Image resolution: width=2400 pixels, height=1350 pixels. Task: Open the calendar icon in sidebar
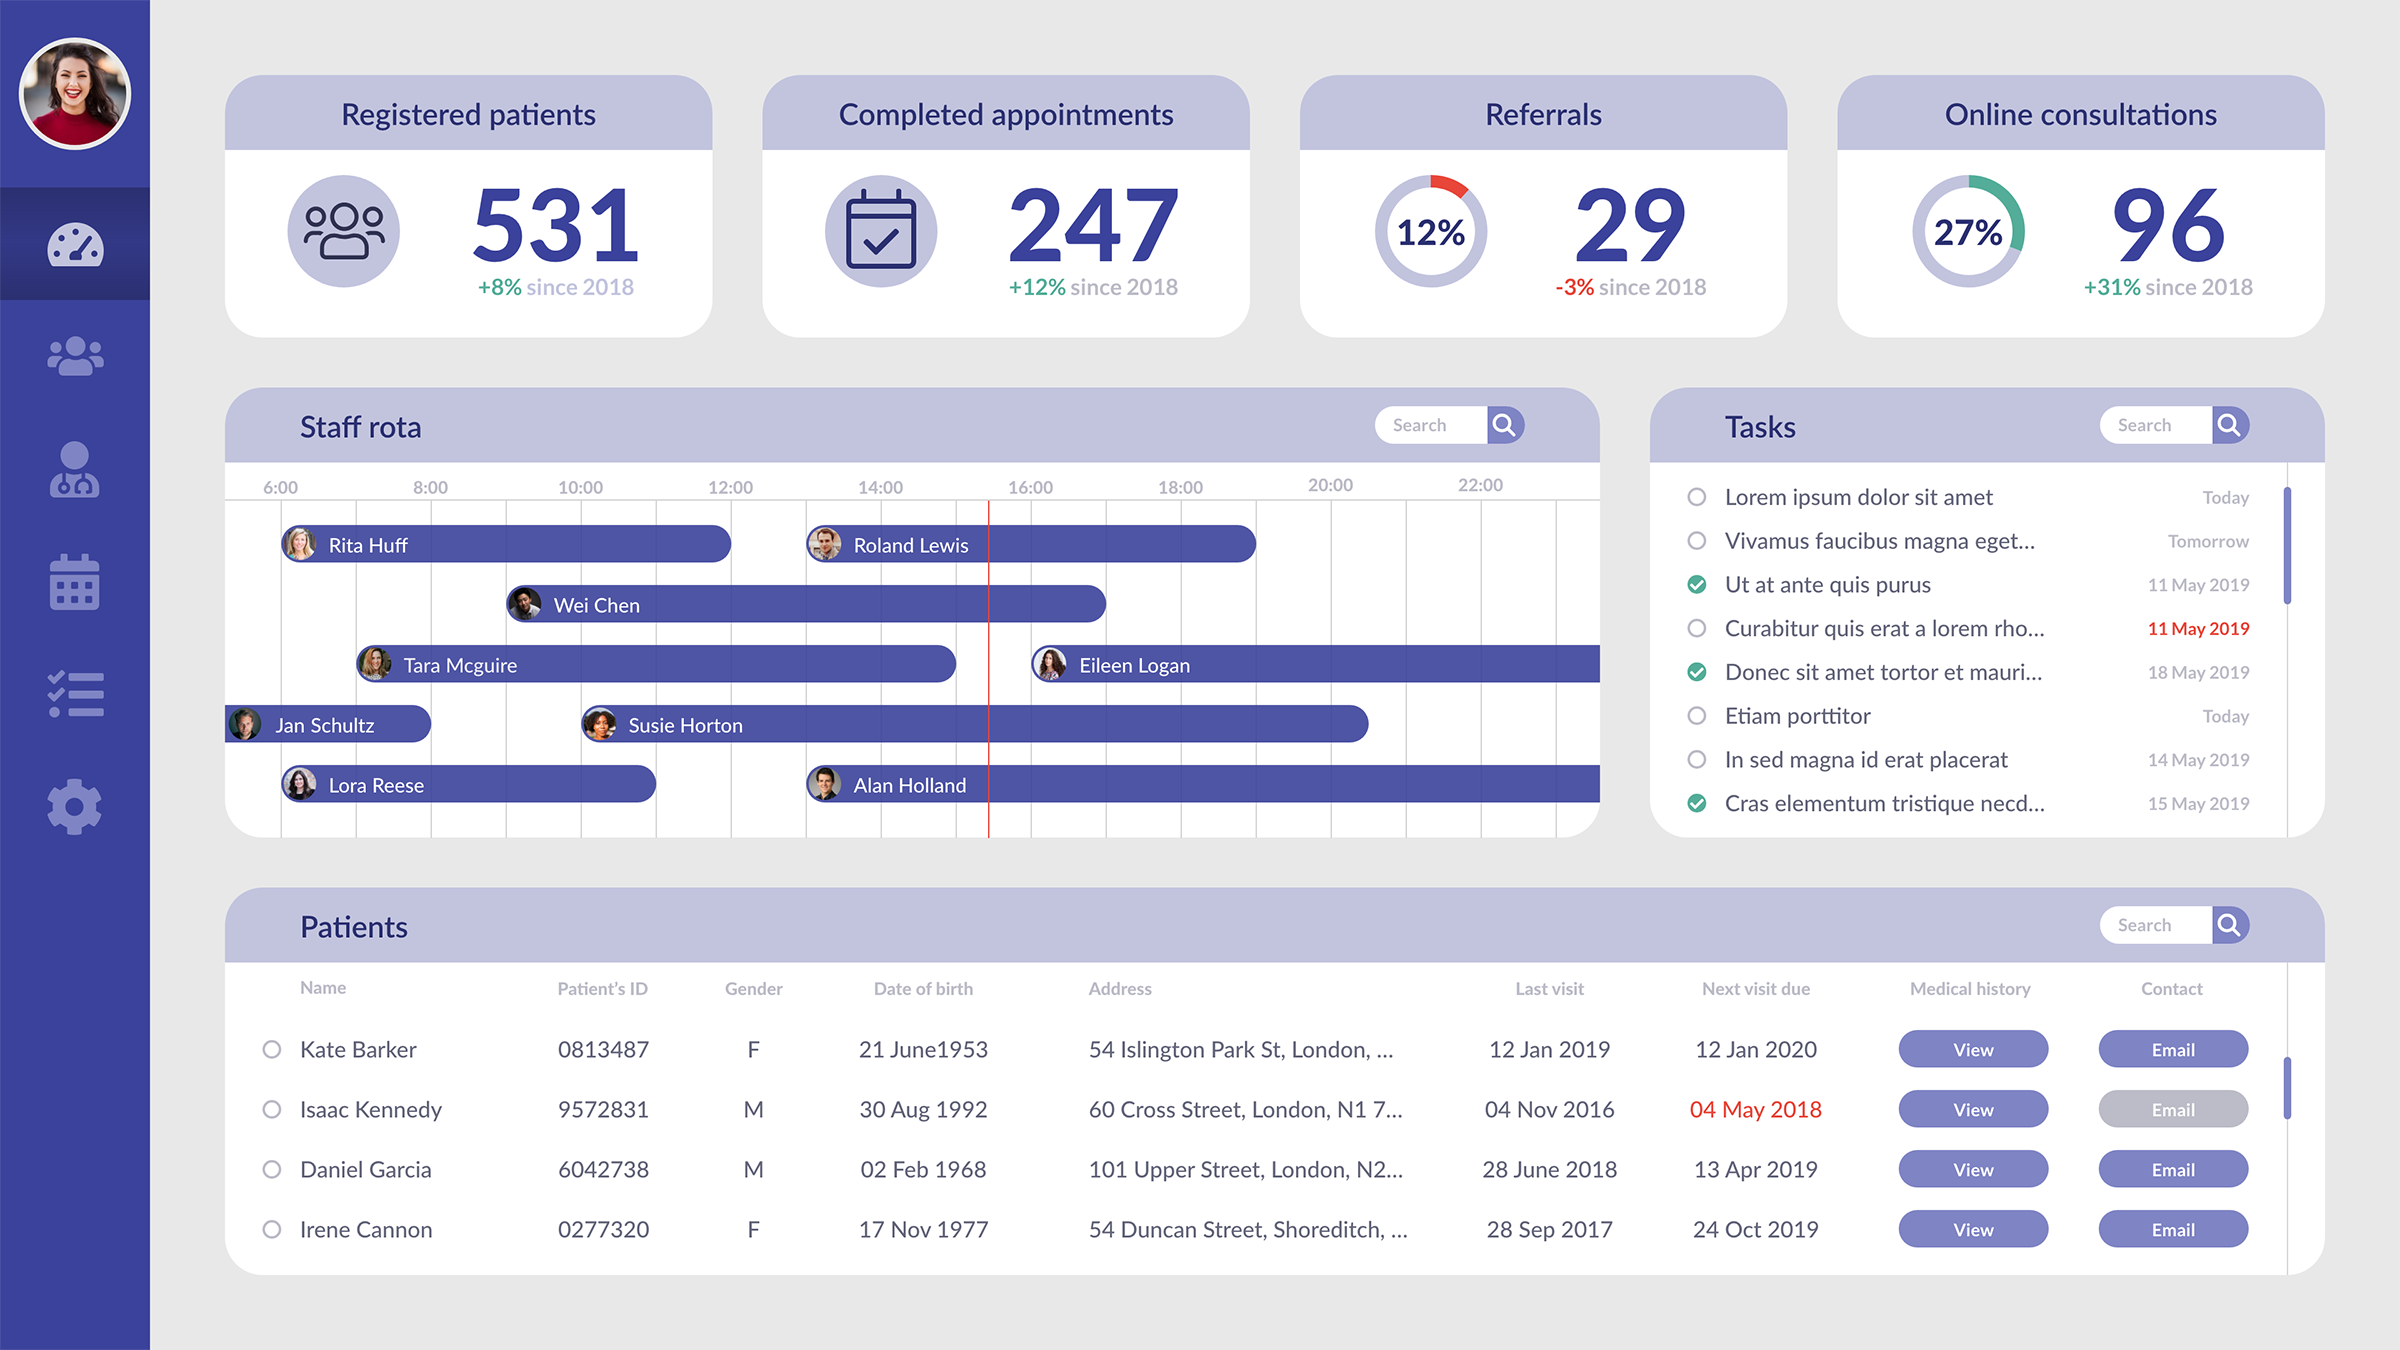click(75, 582)
